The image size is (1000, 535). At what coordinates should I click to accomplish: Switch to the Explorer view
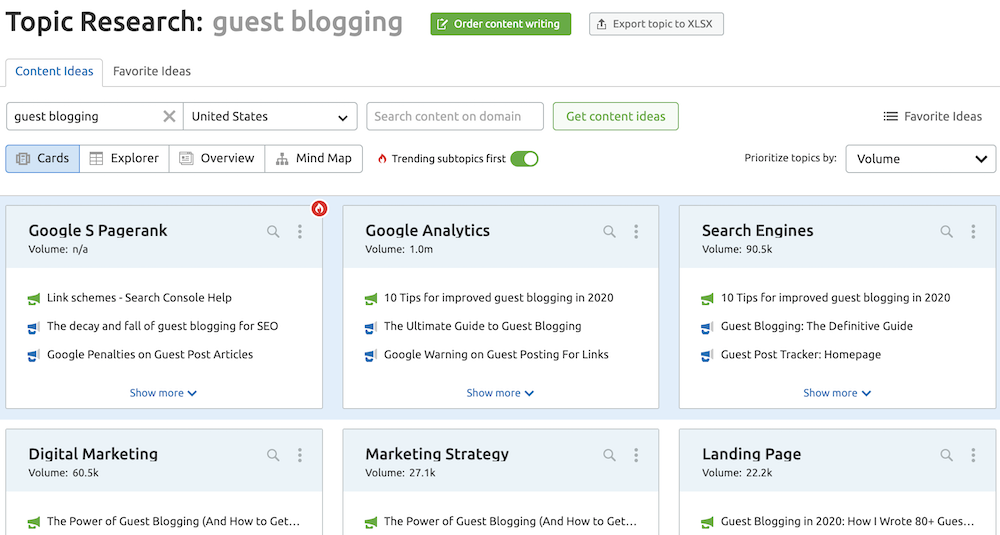[124, 158]
